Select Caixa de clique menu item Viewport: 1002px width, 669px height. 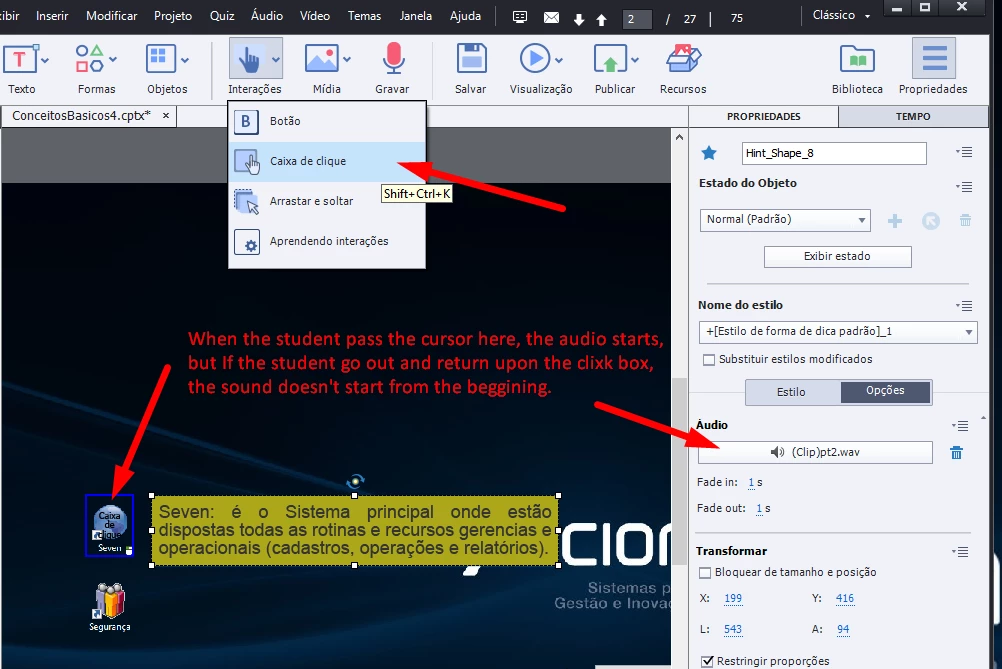(327, 161)
